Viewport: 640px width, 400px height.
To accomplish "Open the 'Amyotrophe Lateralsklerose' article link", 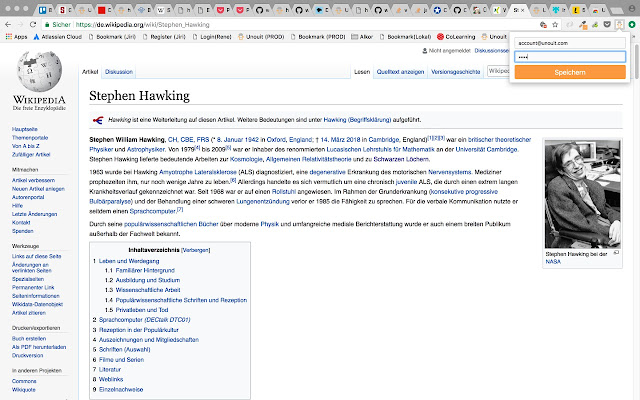I will click(x=198, y=172).
